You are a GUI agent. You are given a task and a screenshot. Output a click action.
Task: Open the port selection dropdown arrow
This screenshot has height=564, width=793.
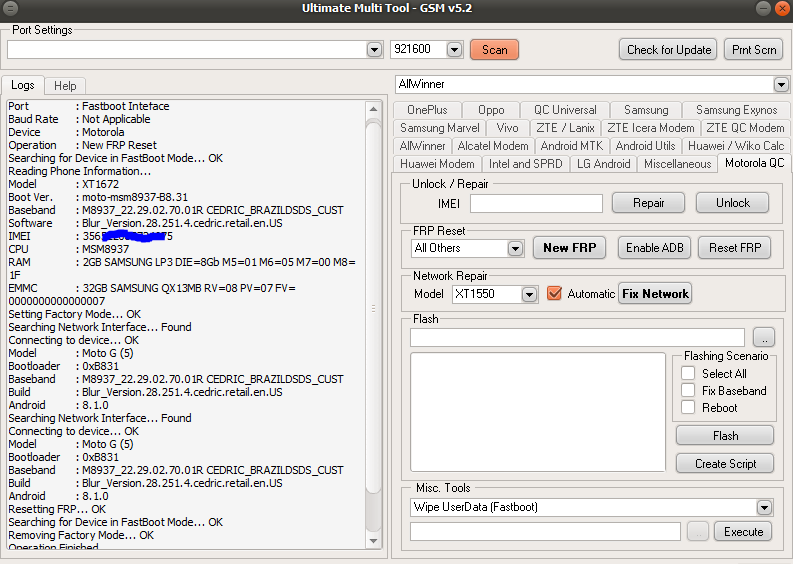coord(374,50)
